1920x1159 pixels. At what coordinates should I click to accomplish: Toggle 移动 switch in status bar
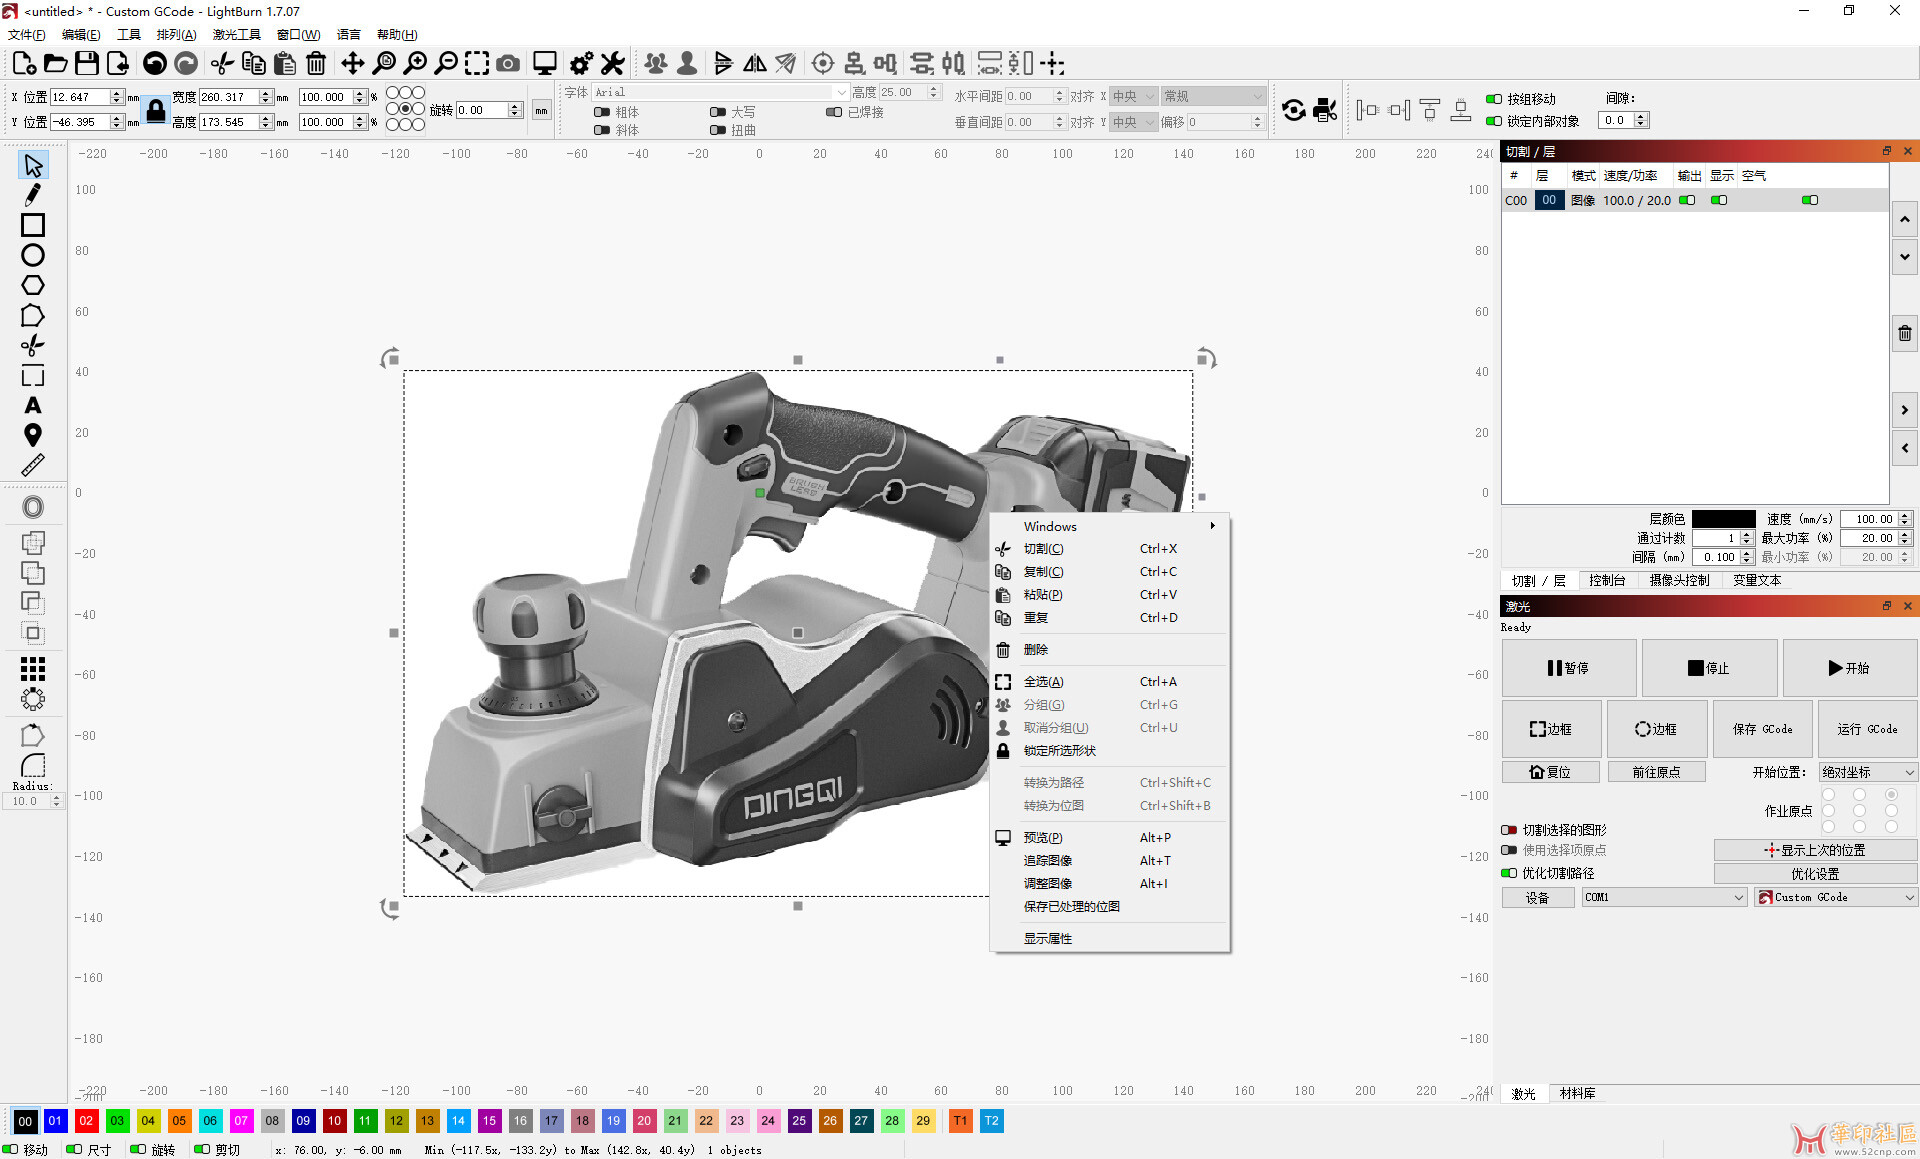pyautogui.click(x=11, y=1149)
